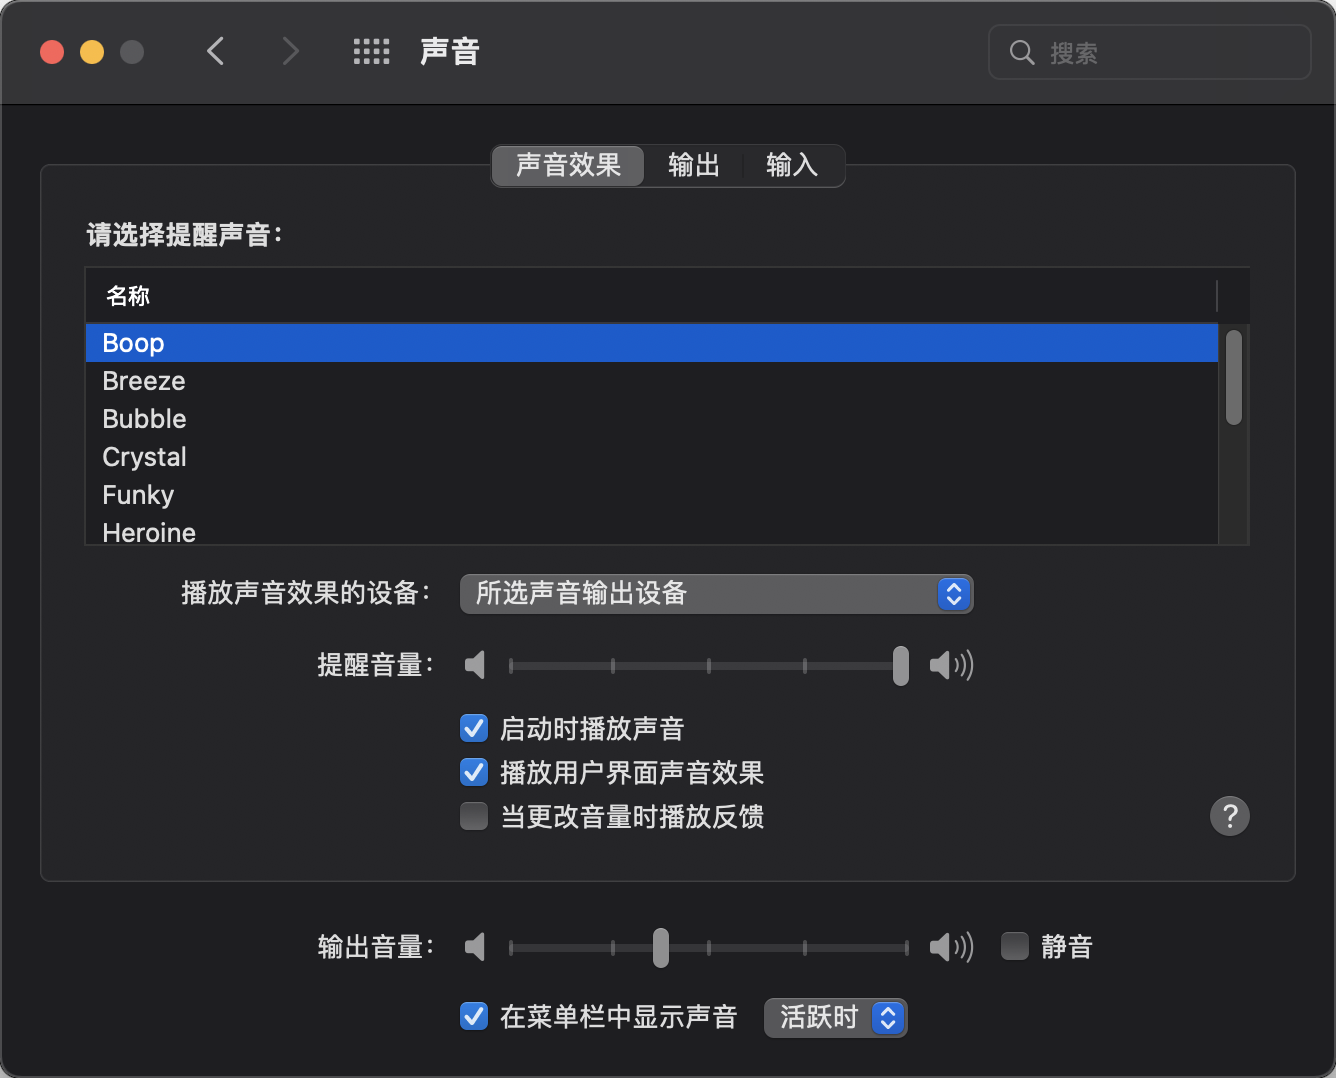
Task: Select the Funky alert sound
Action: [x=139, y=495]
